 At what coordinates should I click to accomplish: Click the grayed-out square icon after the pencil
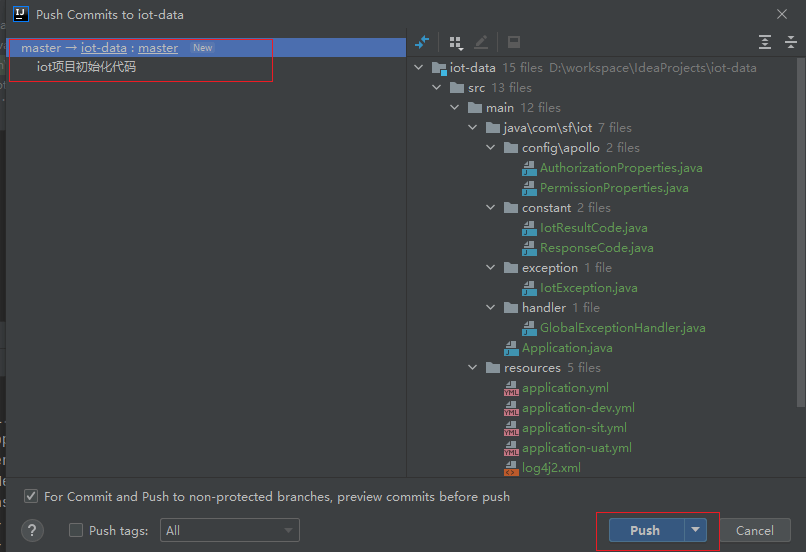click(x=514, y=42)
